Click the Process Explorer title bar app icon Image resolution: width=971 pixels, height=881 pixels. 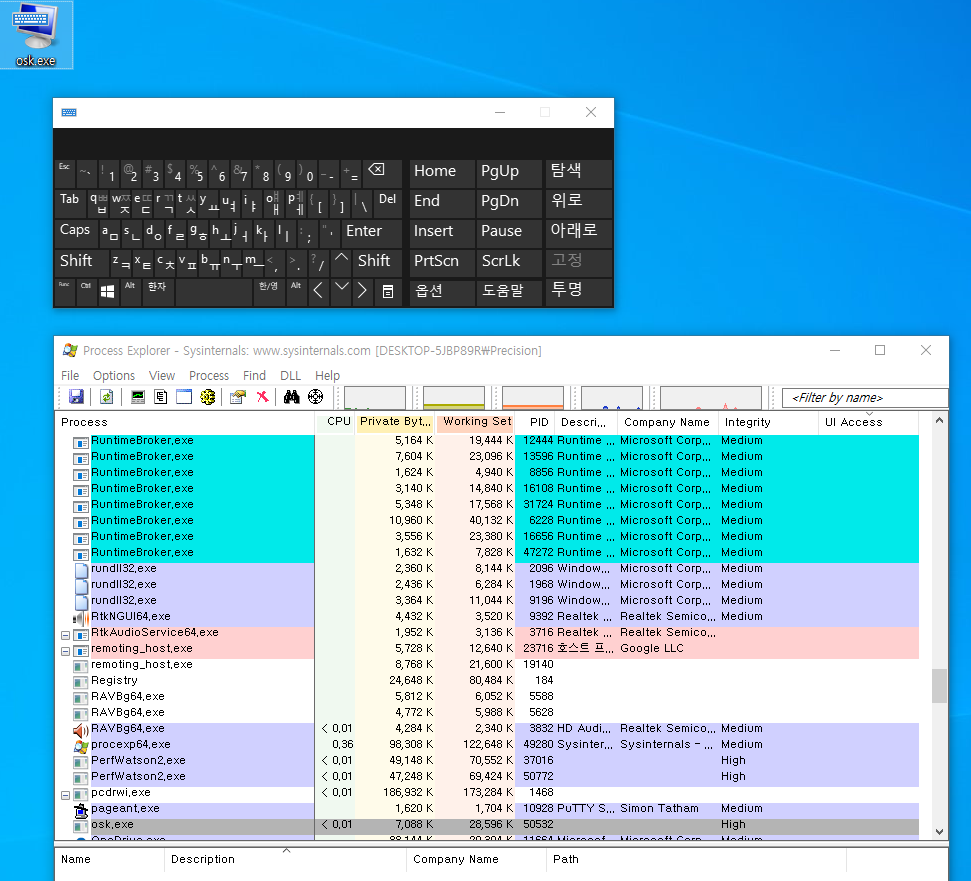click(70, 350)
